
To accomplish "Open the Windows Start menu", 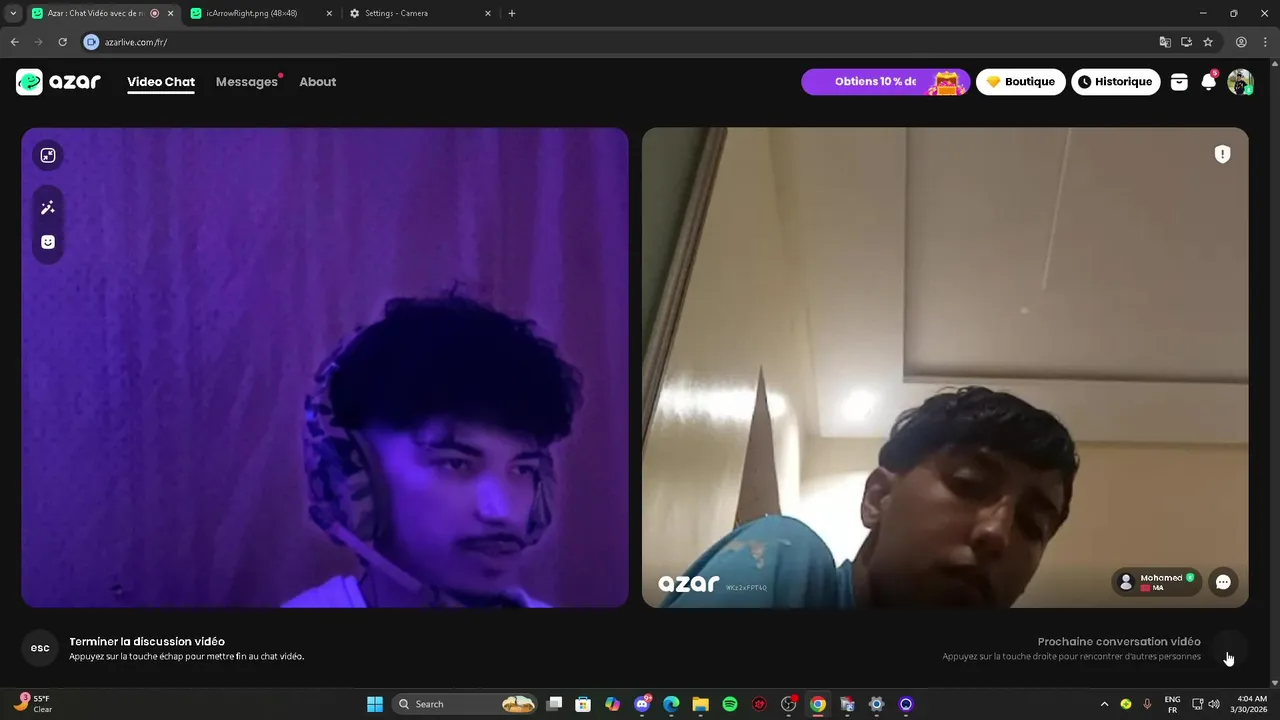I will coord(375,704).
